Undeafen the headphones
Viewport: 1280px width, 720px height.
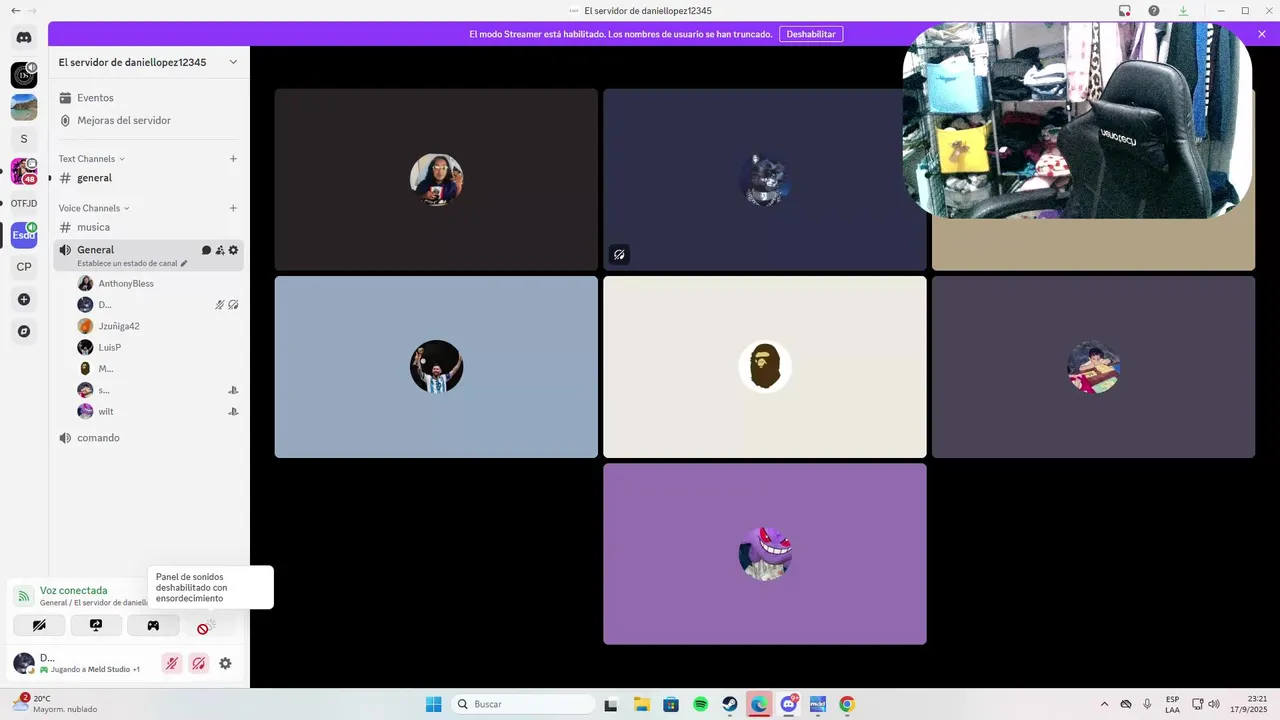click(198, 663)
